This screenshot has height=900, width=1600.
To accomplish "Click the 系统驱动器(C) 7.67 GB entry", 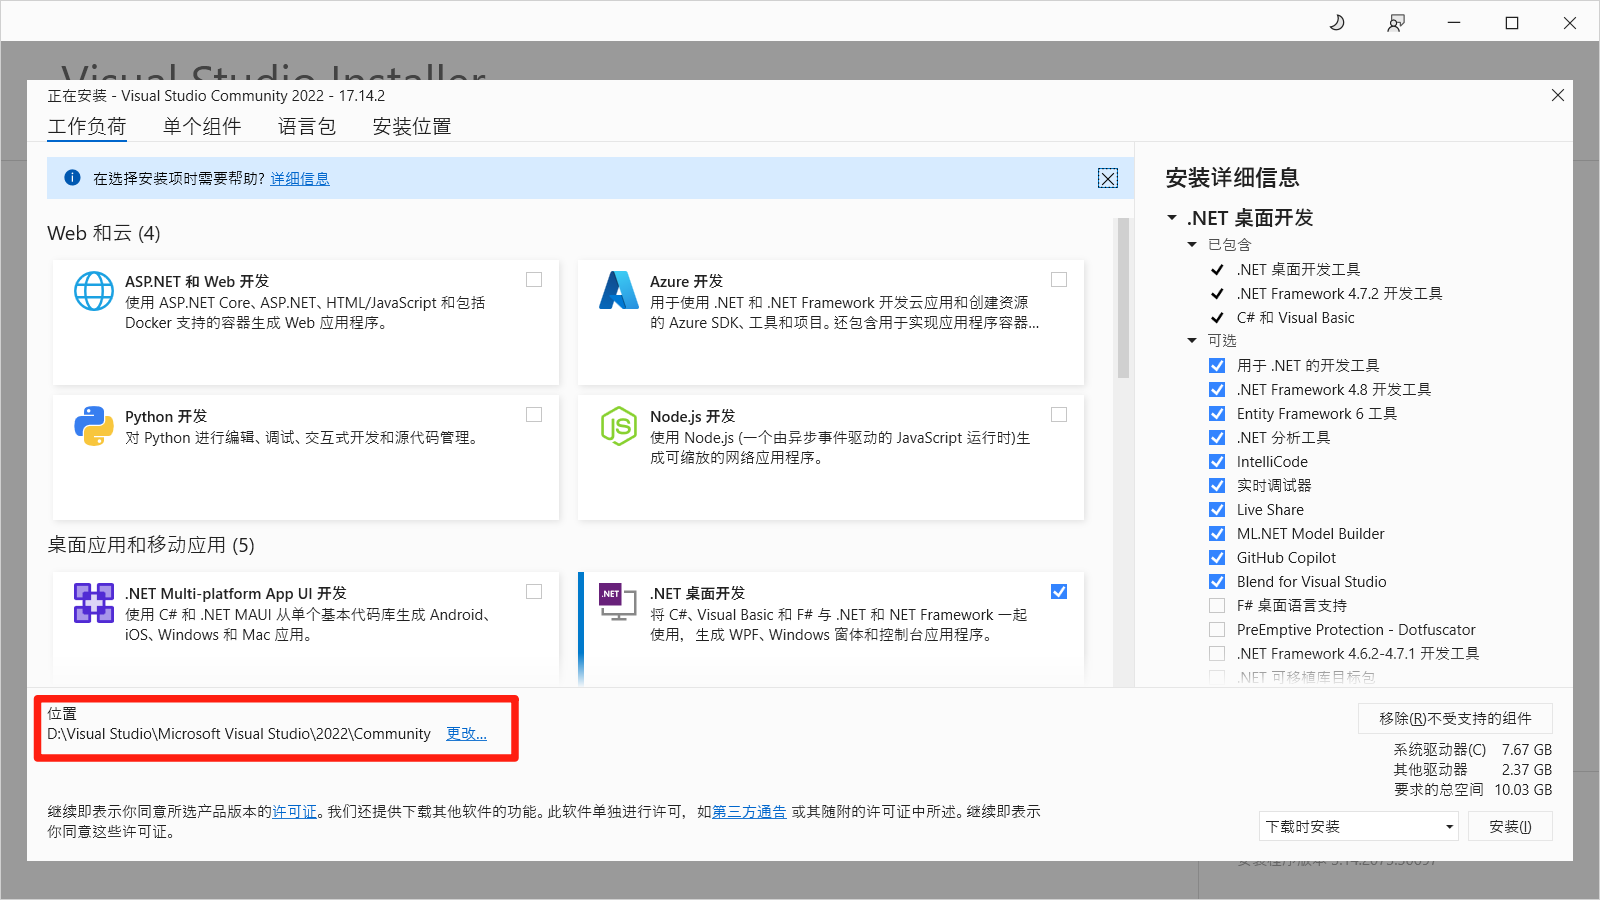I will (1473, 750).
